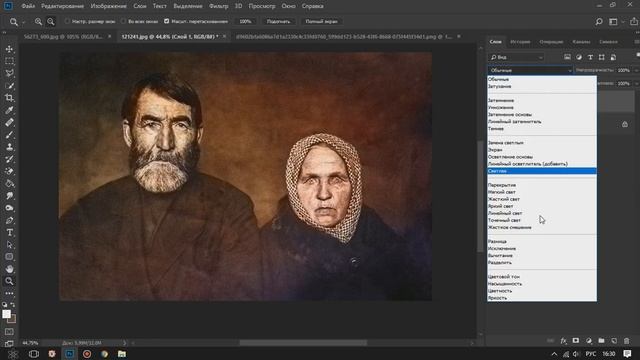Select the Eyedropper tool

tap(9, 110)
